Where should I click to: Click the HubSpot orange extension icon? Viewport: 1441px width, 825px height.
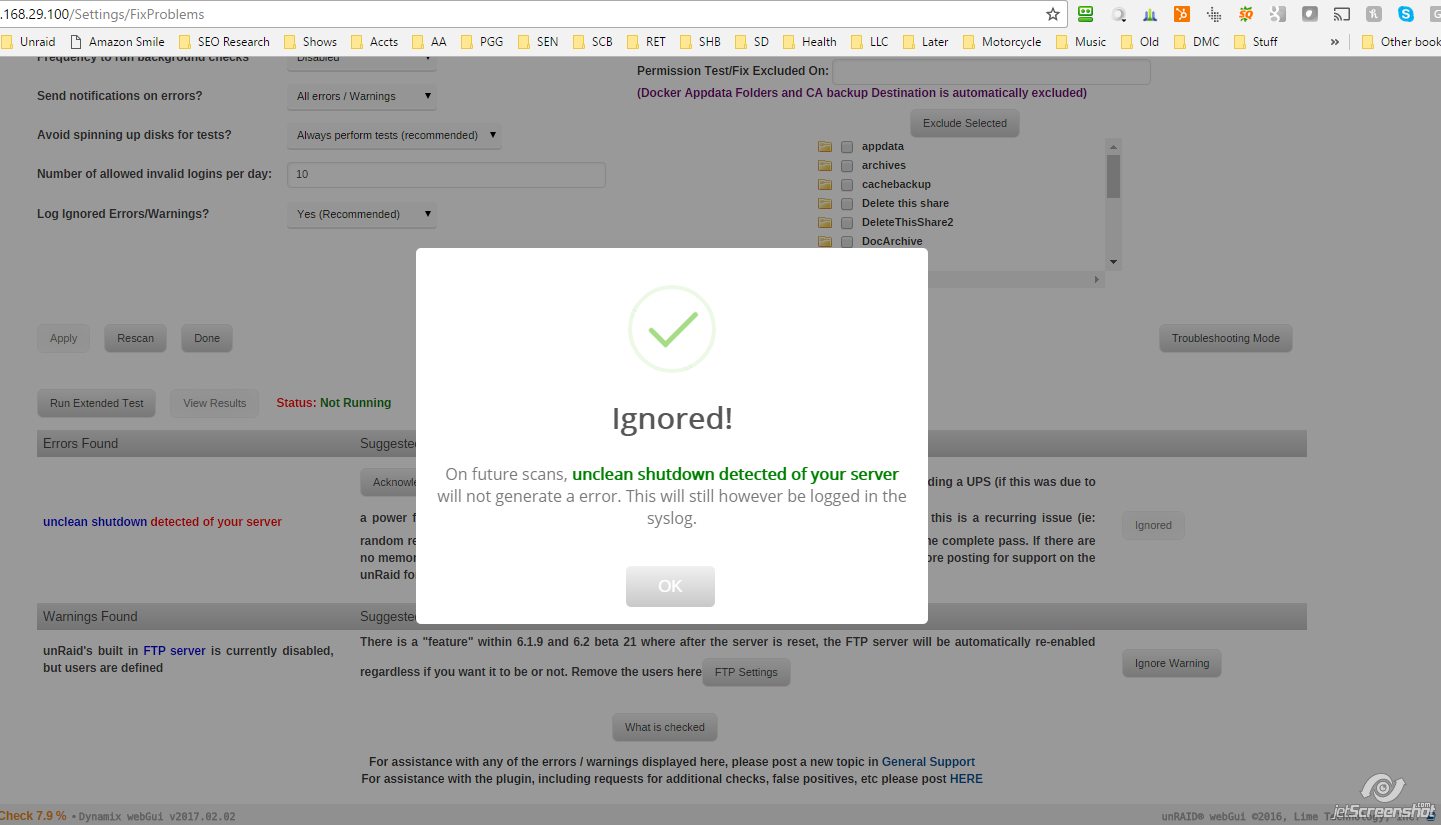tap(1182, 14)
